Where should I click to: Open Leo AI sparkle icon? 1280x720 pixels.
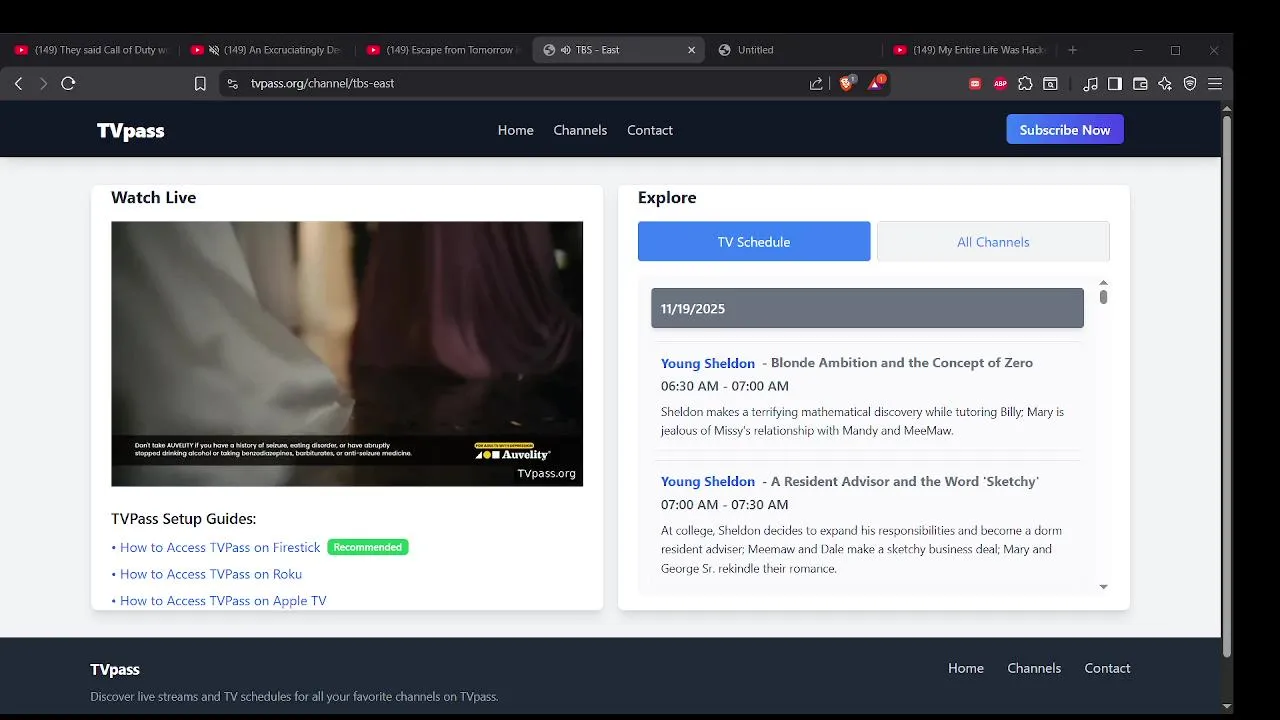pyautogui.click(x=1165, y=84)
